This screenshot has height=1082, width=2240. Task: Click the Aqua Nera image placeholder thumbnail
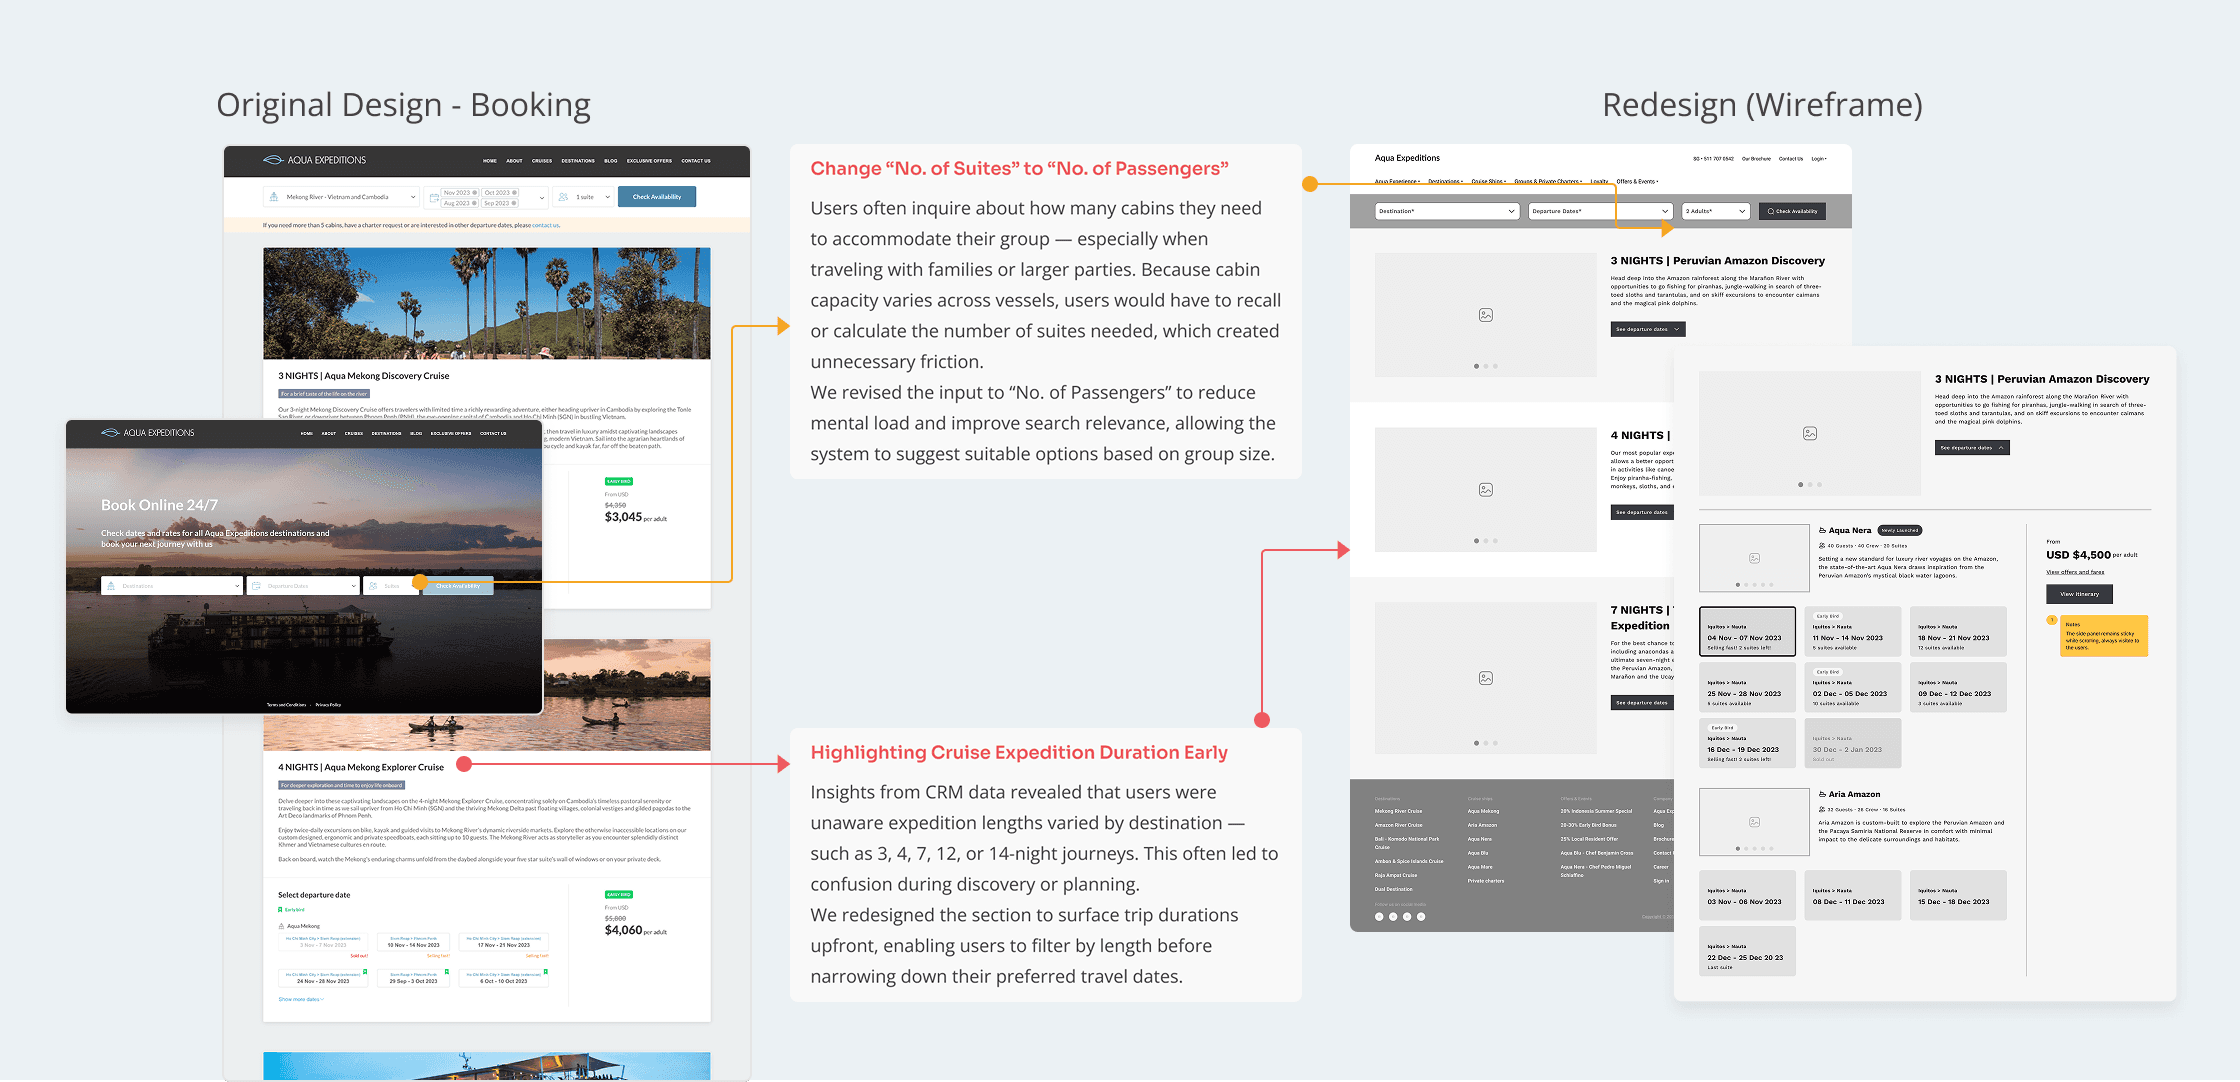coord(1754,557)
